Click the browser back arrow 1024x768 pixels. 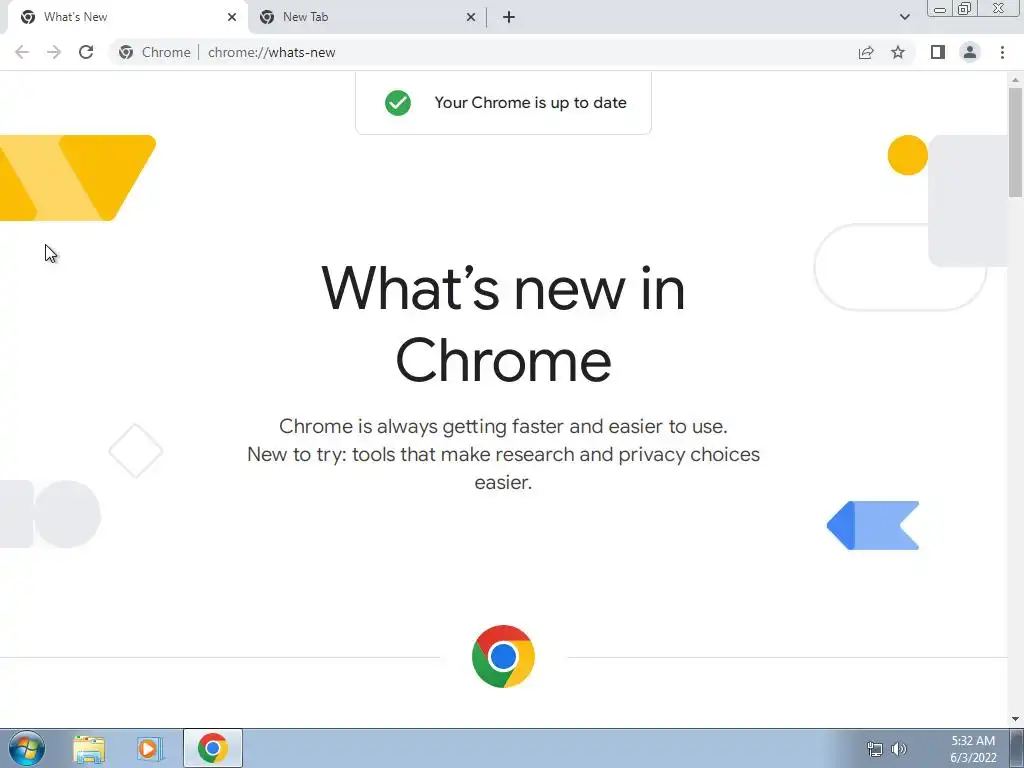click(22, 52)
